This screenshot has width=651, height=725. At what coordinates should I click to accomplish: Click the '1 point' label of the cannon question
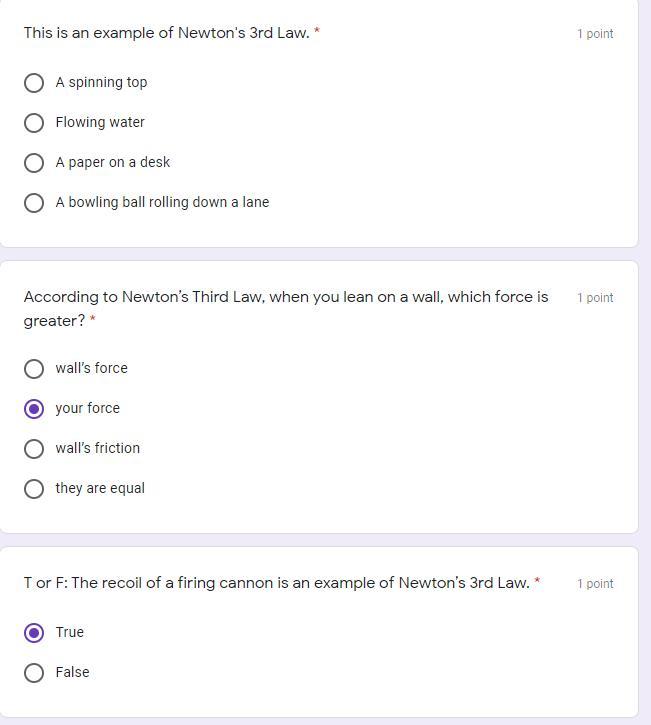point(595,584)
